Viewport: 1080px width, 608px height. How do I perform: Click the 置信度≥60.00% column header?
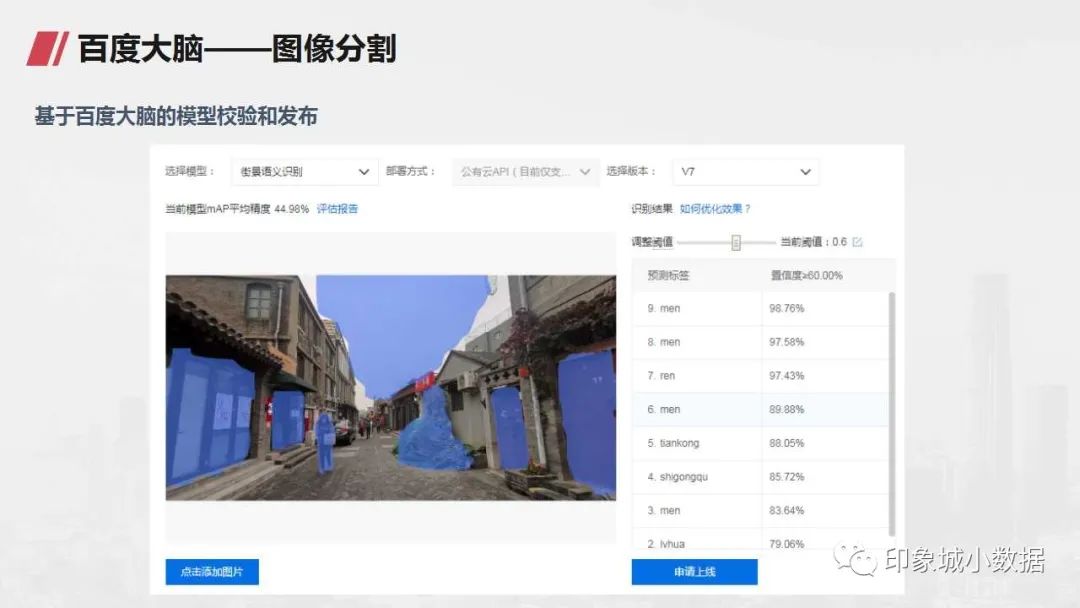[807, 275]
